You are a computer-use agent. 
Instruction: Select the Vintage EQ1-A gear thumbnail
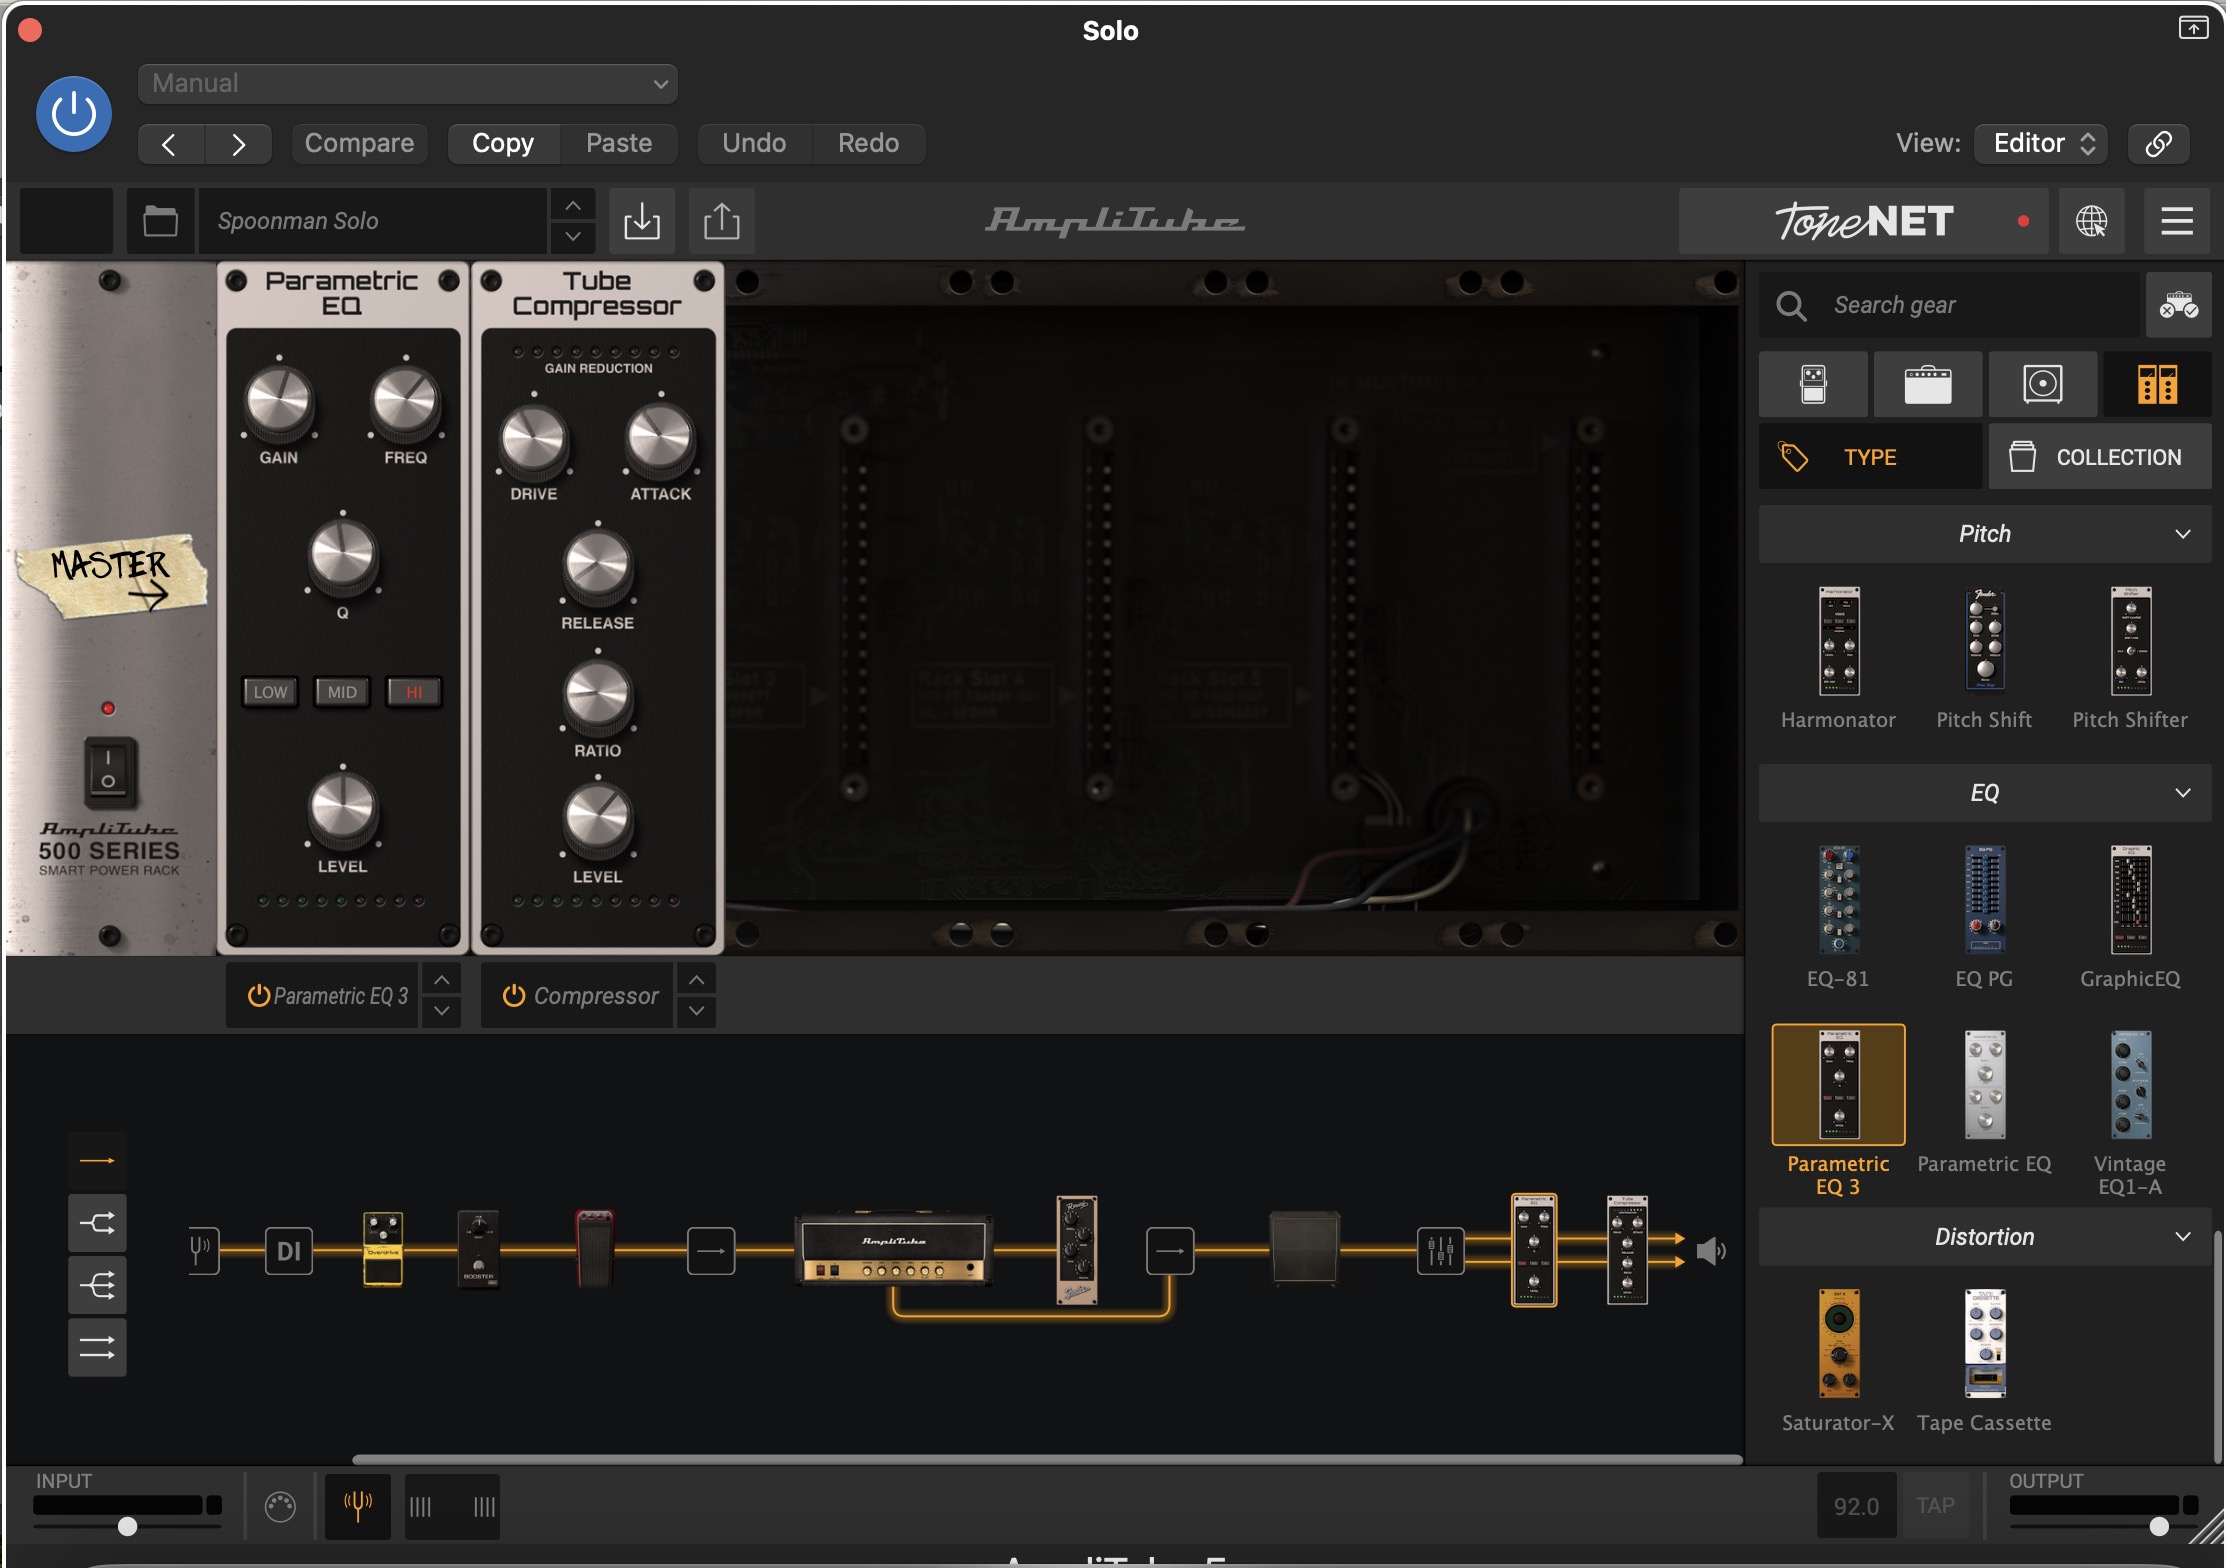coord(2130,1085)
